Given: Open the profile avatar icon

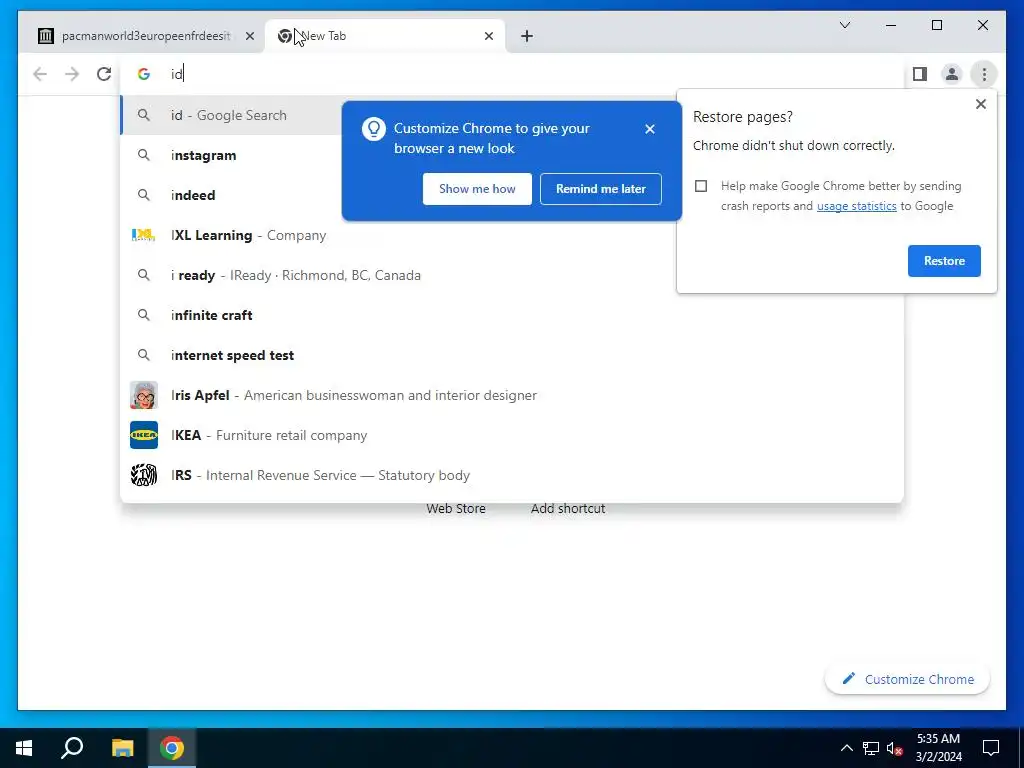Looking at the screenshot, I should point(952,74).
